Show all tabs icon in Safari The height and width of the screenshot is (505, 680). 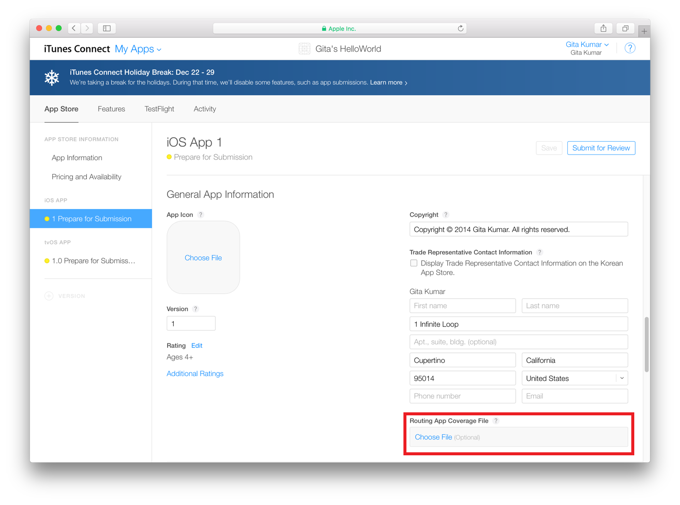625,28
